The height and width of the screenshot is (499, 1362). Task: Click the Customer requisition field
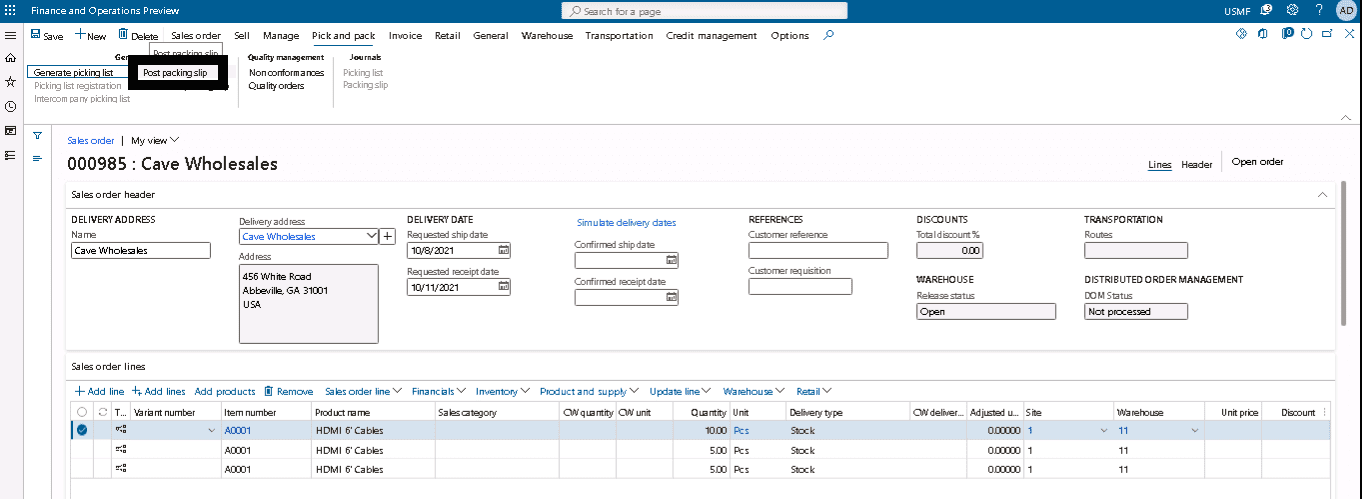pyautogui.click(x=800, y=287)
